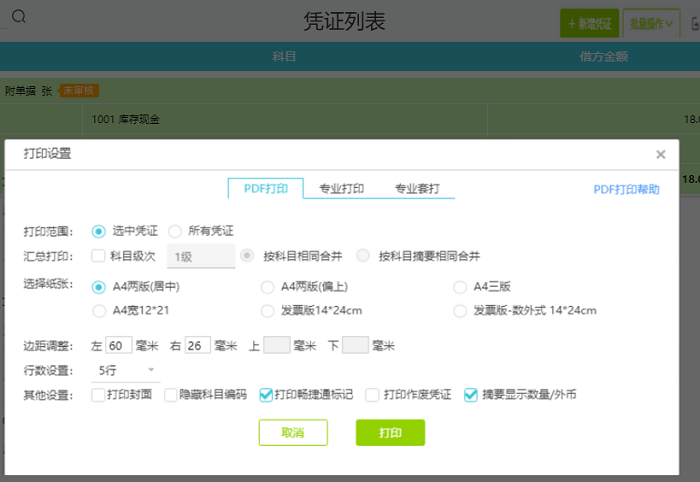Expand the 行数设置 5行 dropdown

click(128, 370)
